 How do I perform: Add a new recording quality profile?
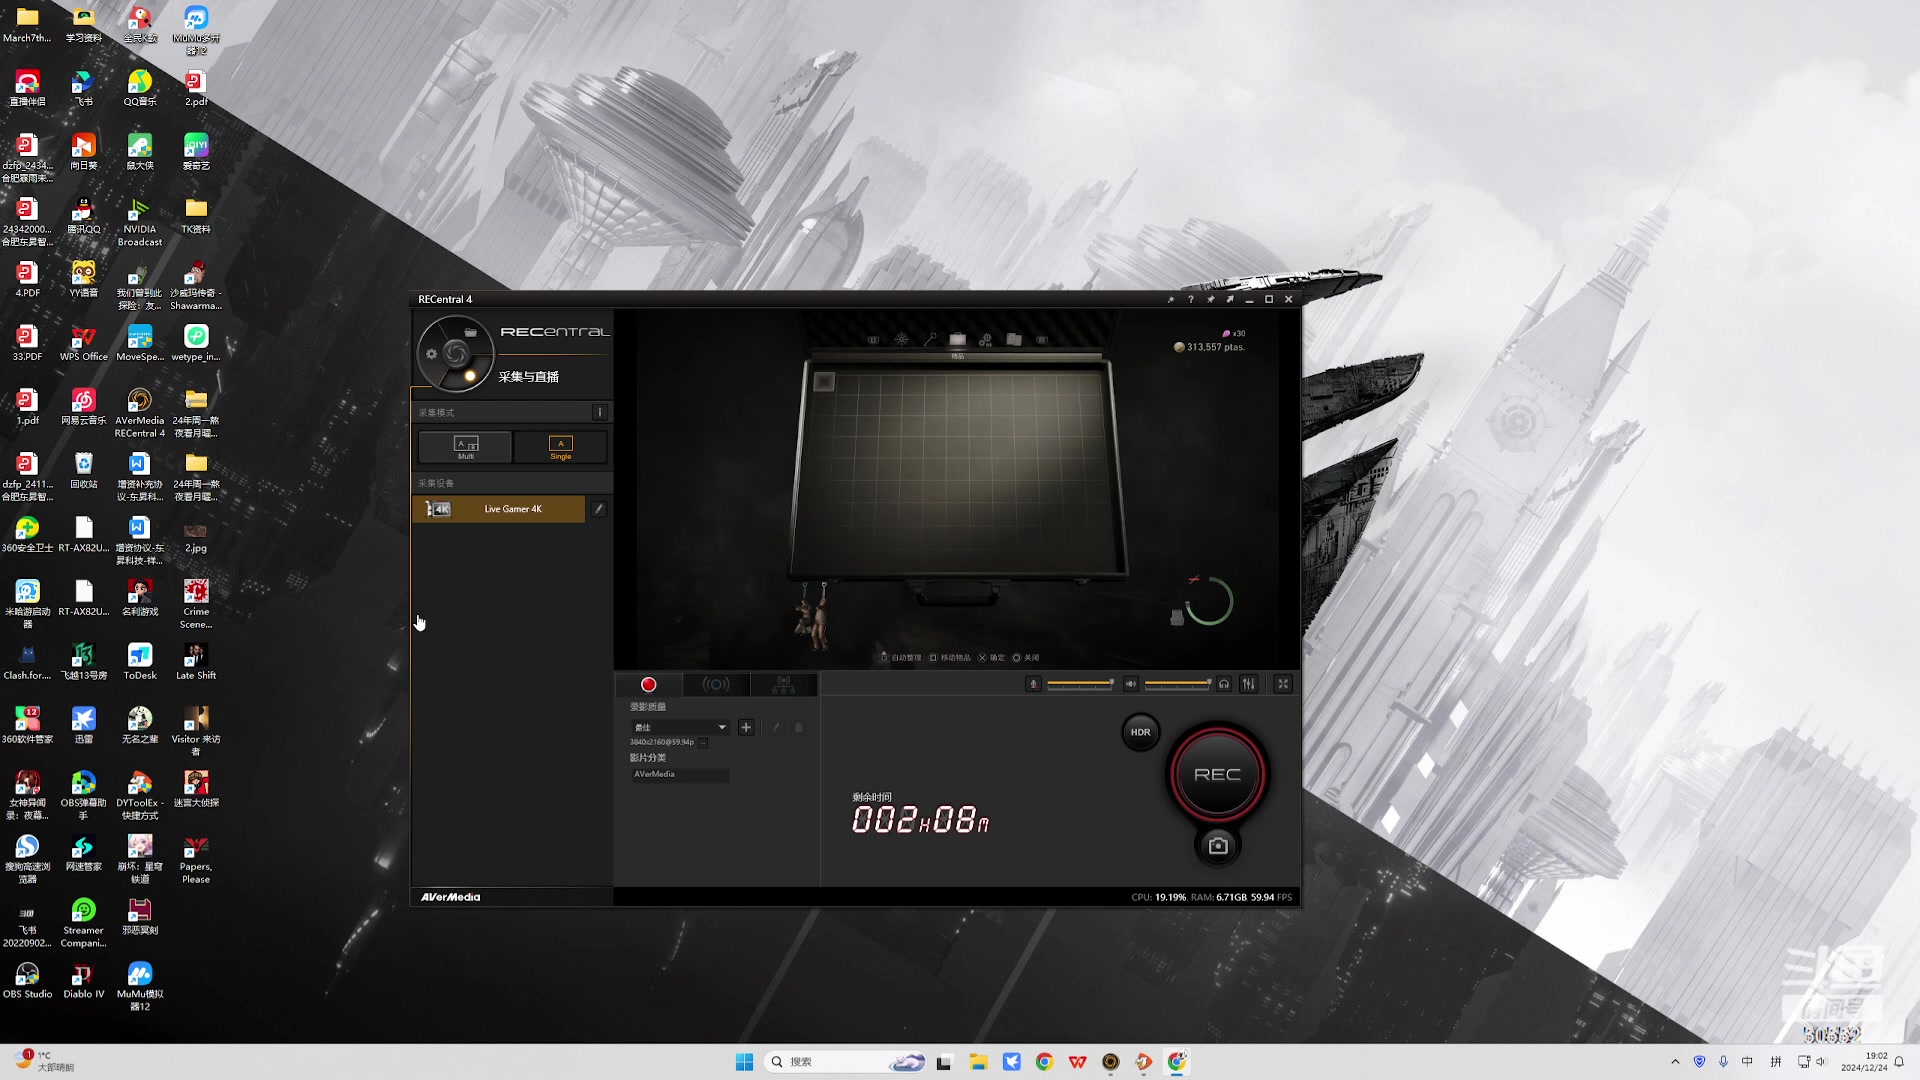click(x=746, y=727)
